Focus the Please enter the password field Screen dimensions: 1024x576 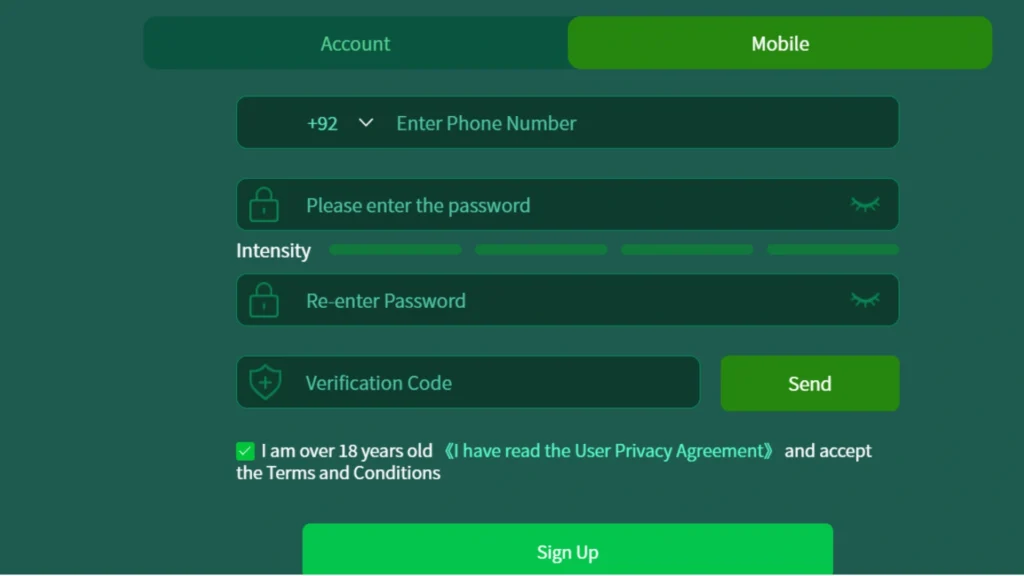click(x=568, y=205)
